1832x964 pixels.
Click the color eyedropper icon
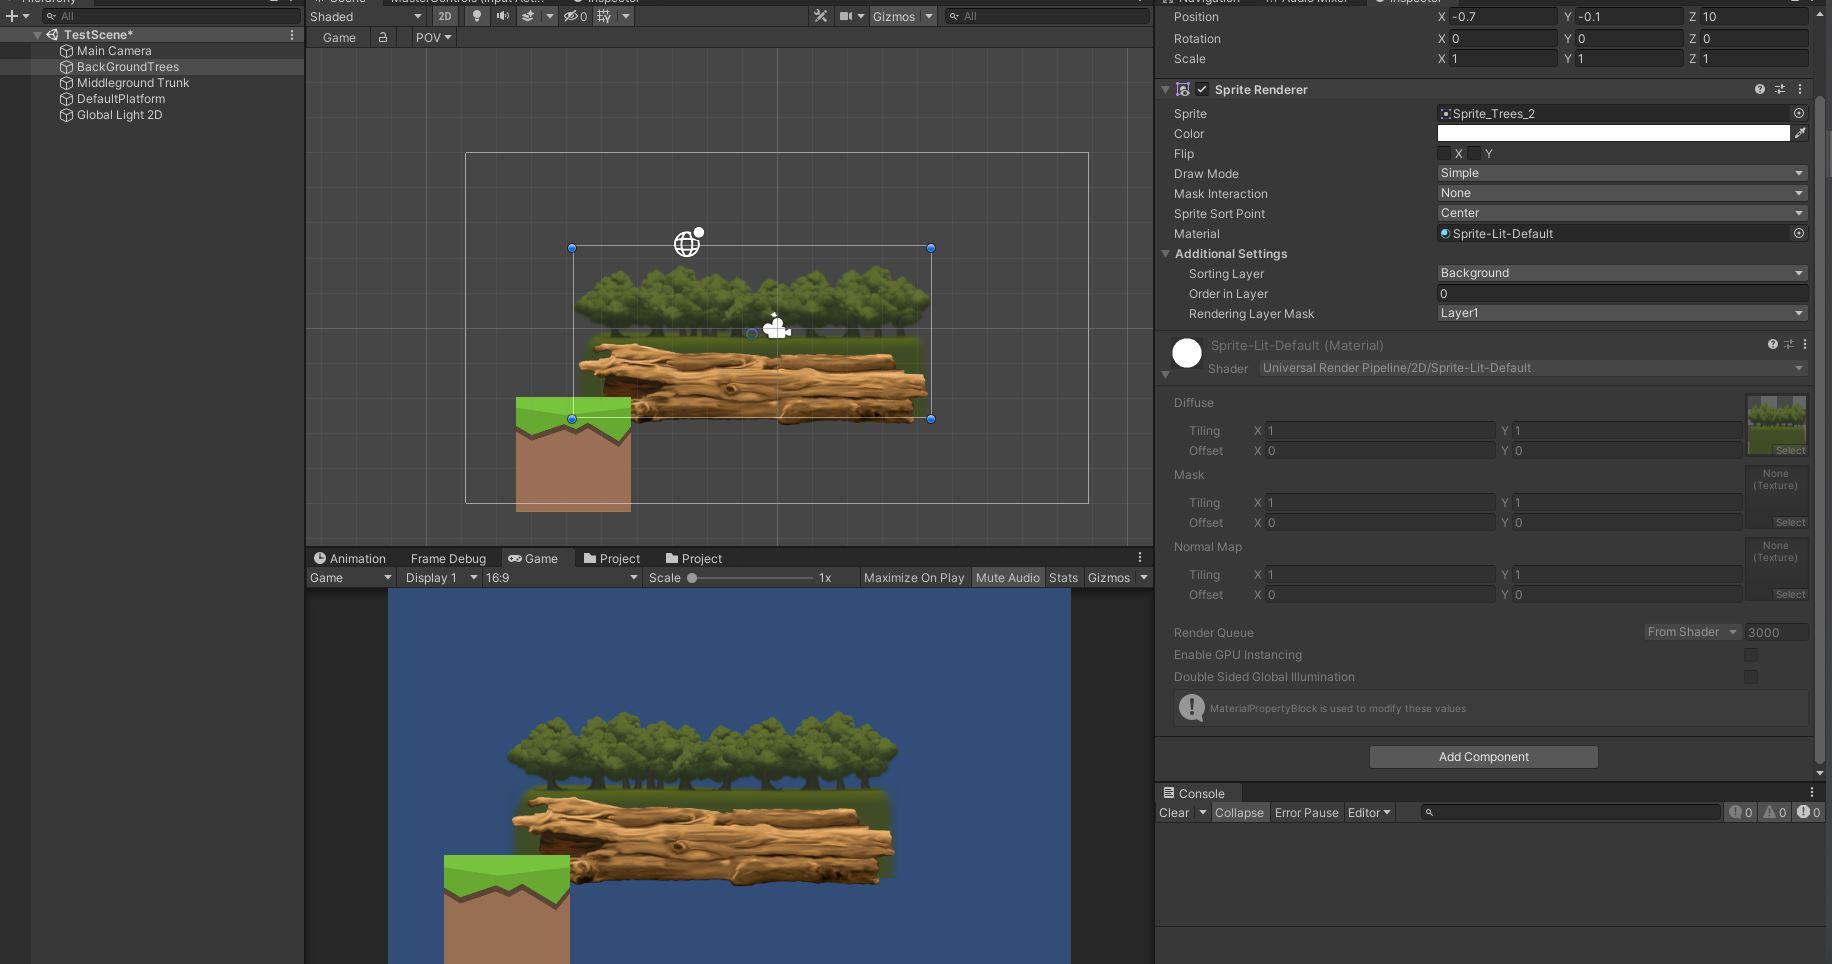pyautogui.click(x=1800, y=133)
